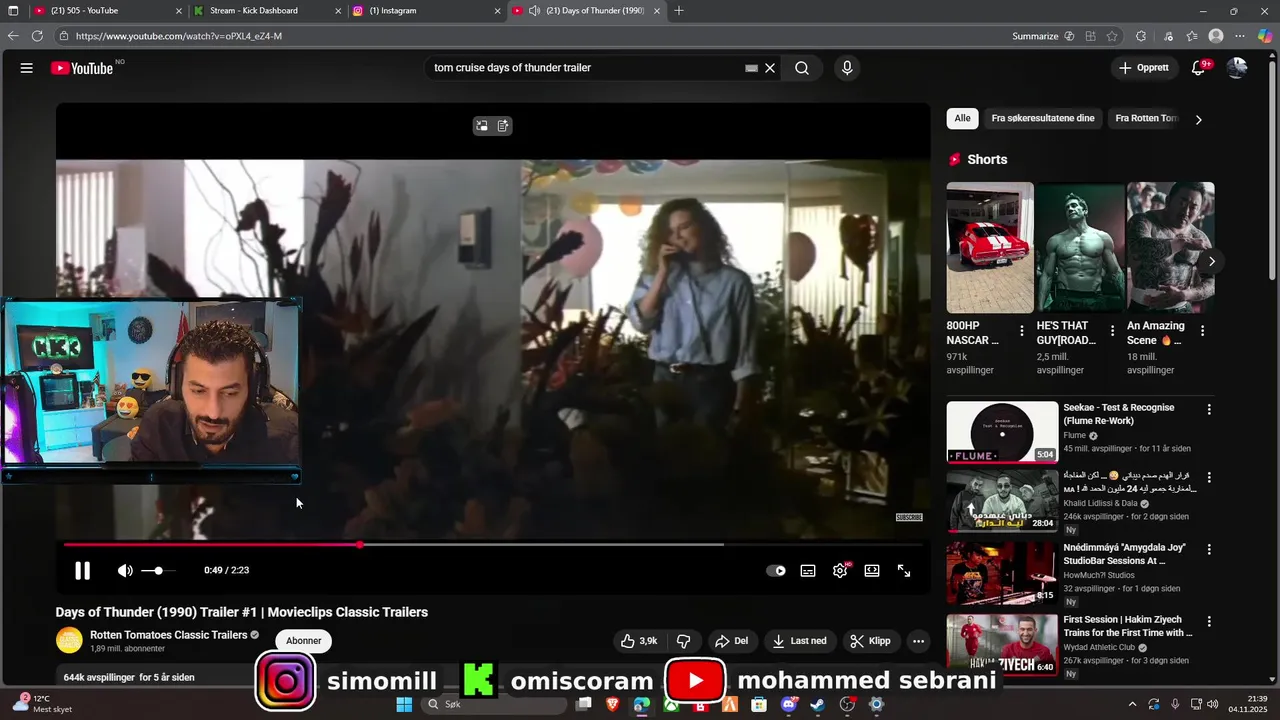Screen dimensions: 1280x720
Task: Enter fullscreen in the video player
Action: (x=904, y=571)
